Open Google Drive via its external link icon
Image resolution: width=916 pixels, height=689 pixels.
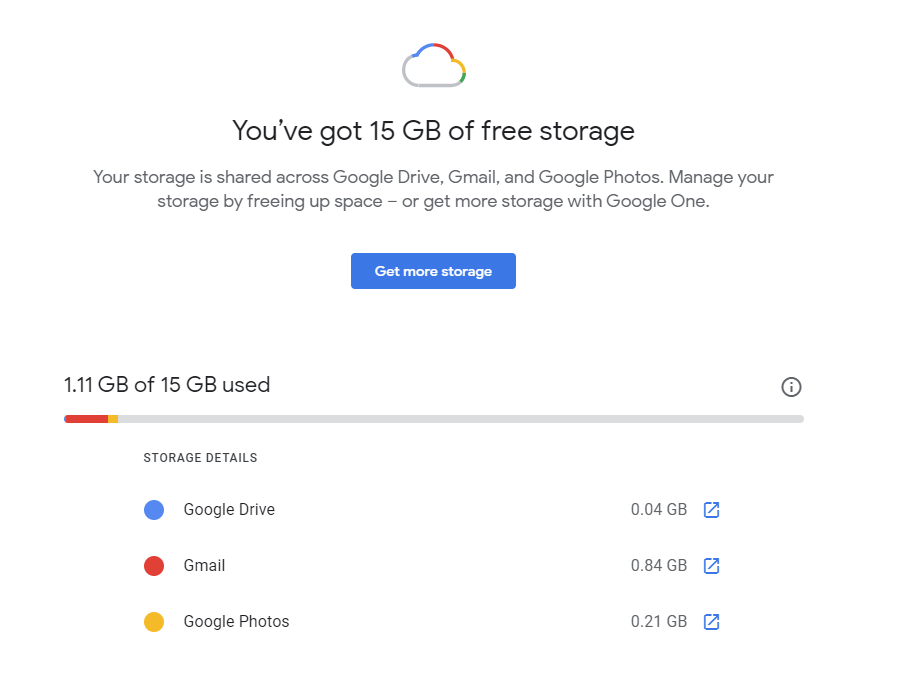click(711, 510)
